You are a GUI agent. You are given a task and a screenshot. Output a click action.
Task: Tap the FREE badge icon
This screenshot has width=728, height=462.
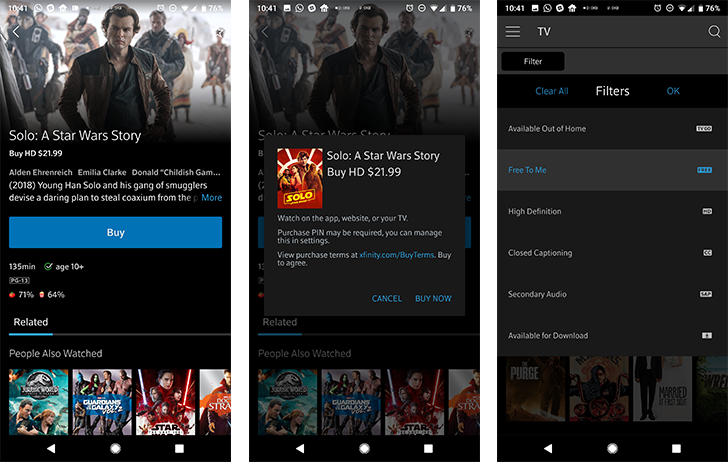[x=704, y=170]
